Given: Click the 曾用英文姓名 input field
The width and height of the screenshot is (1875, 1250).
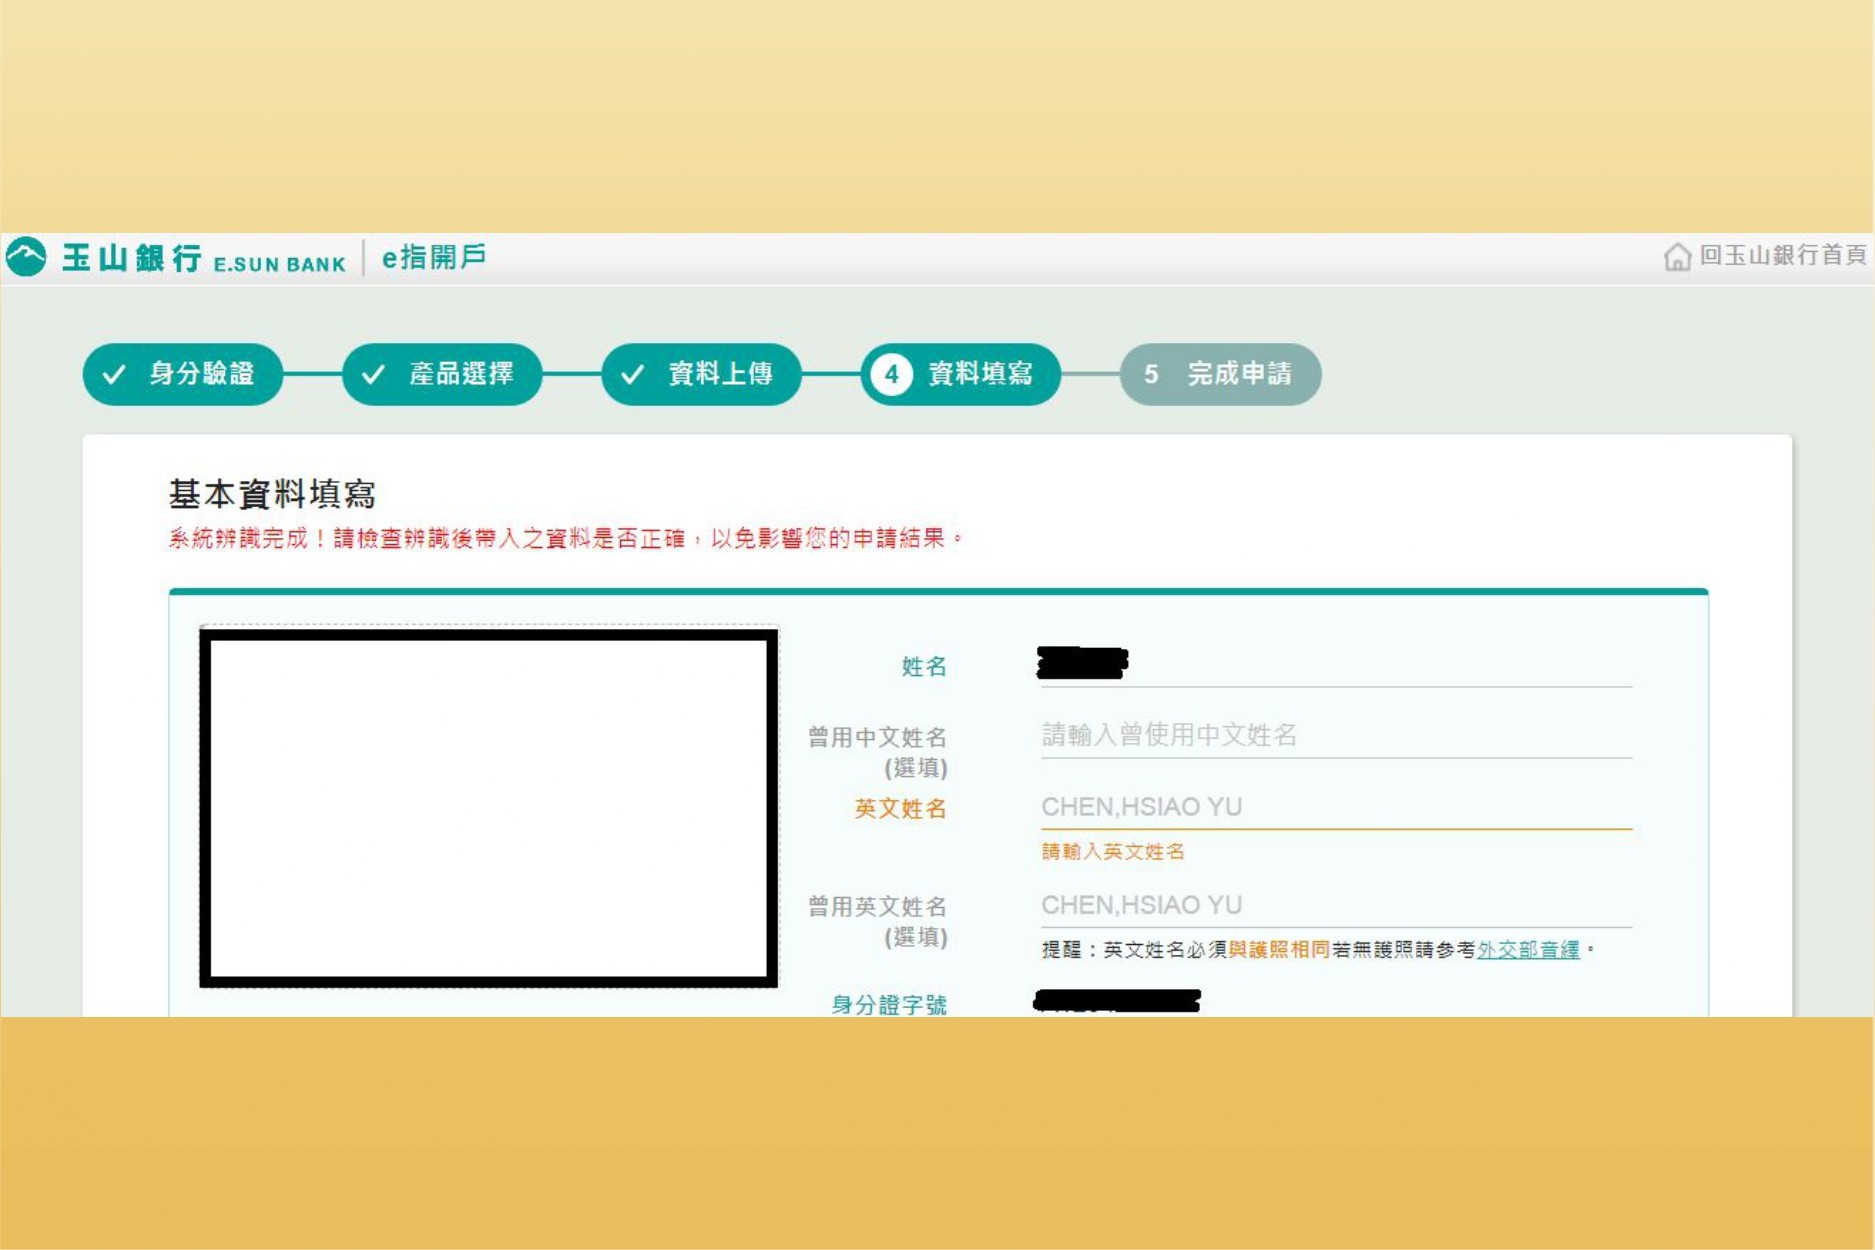Looking at the screenshot, I should coord(1336,905).
